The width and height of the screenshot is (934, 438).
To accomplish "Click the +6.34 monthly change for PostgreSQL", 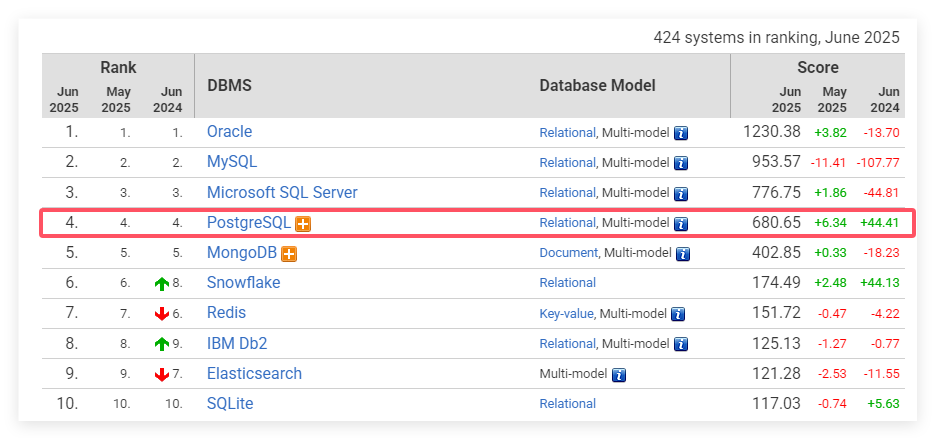I will click(830, 223).
